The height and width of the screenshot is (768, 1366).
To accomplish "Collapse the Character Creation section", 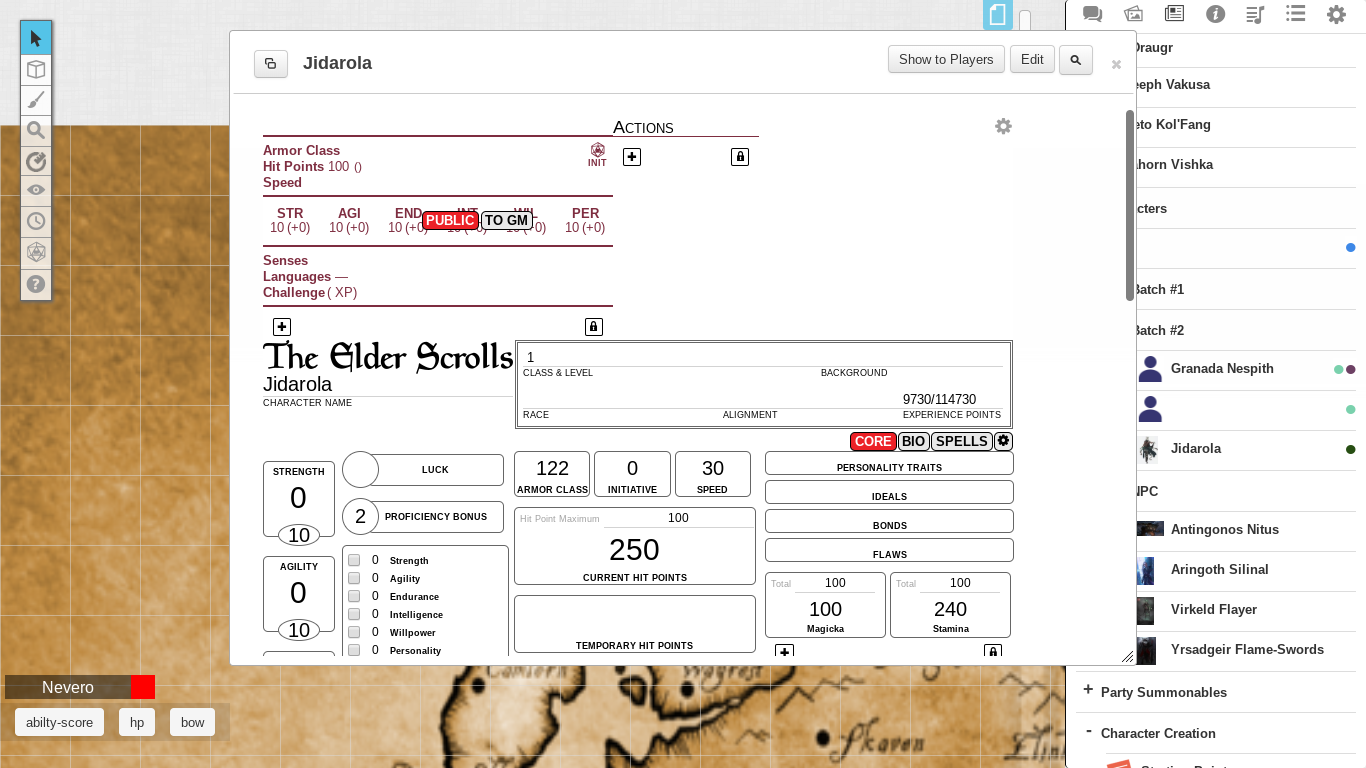I will [1087, 733].
